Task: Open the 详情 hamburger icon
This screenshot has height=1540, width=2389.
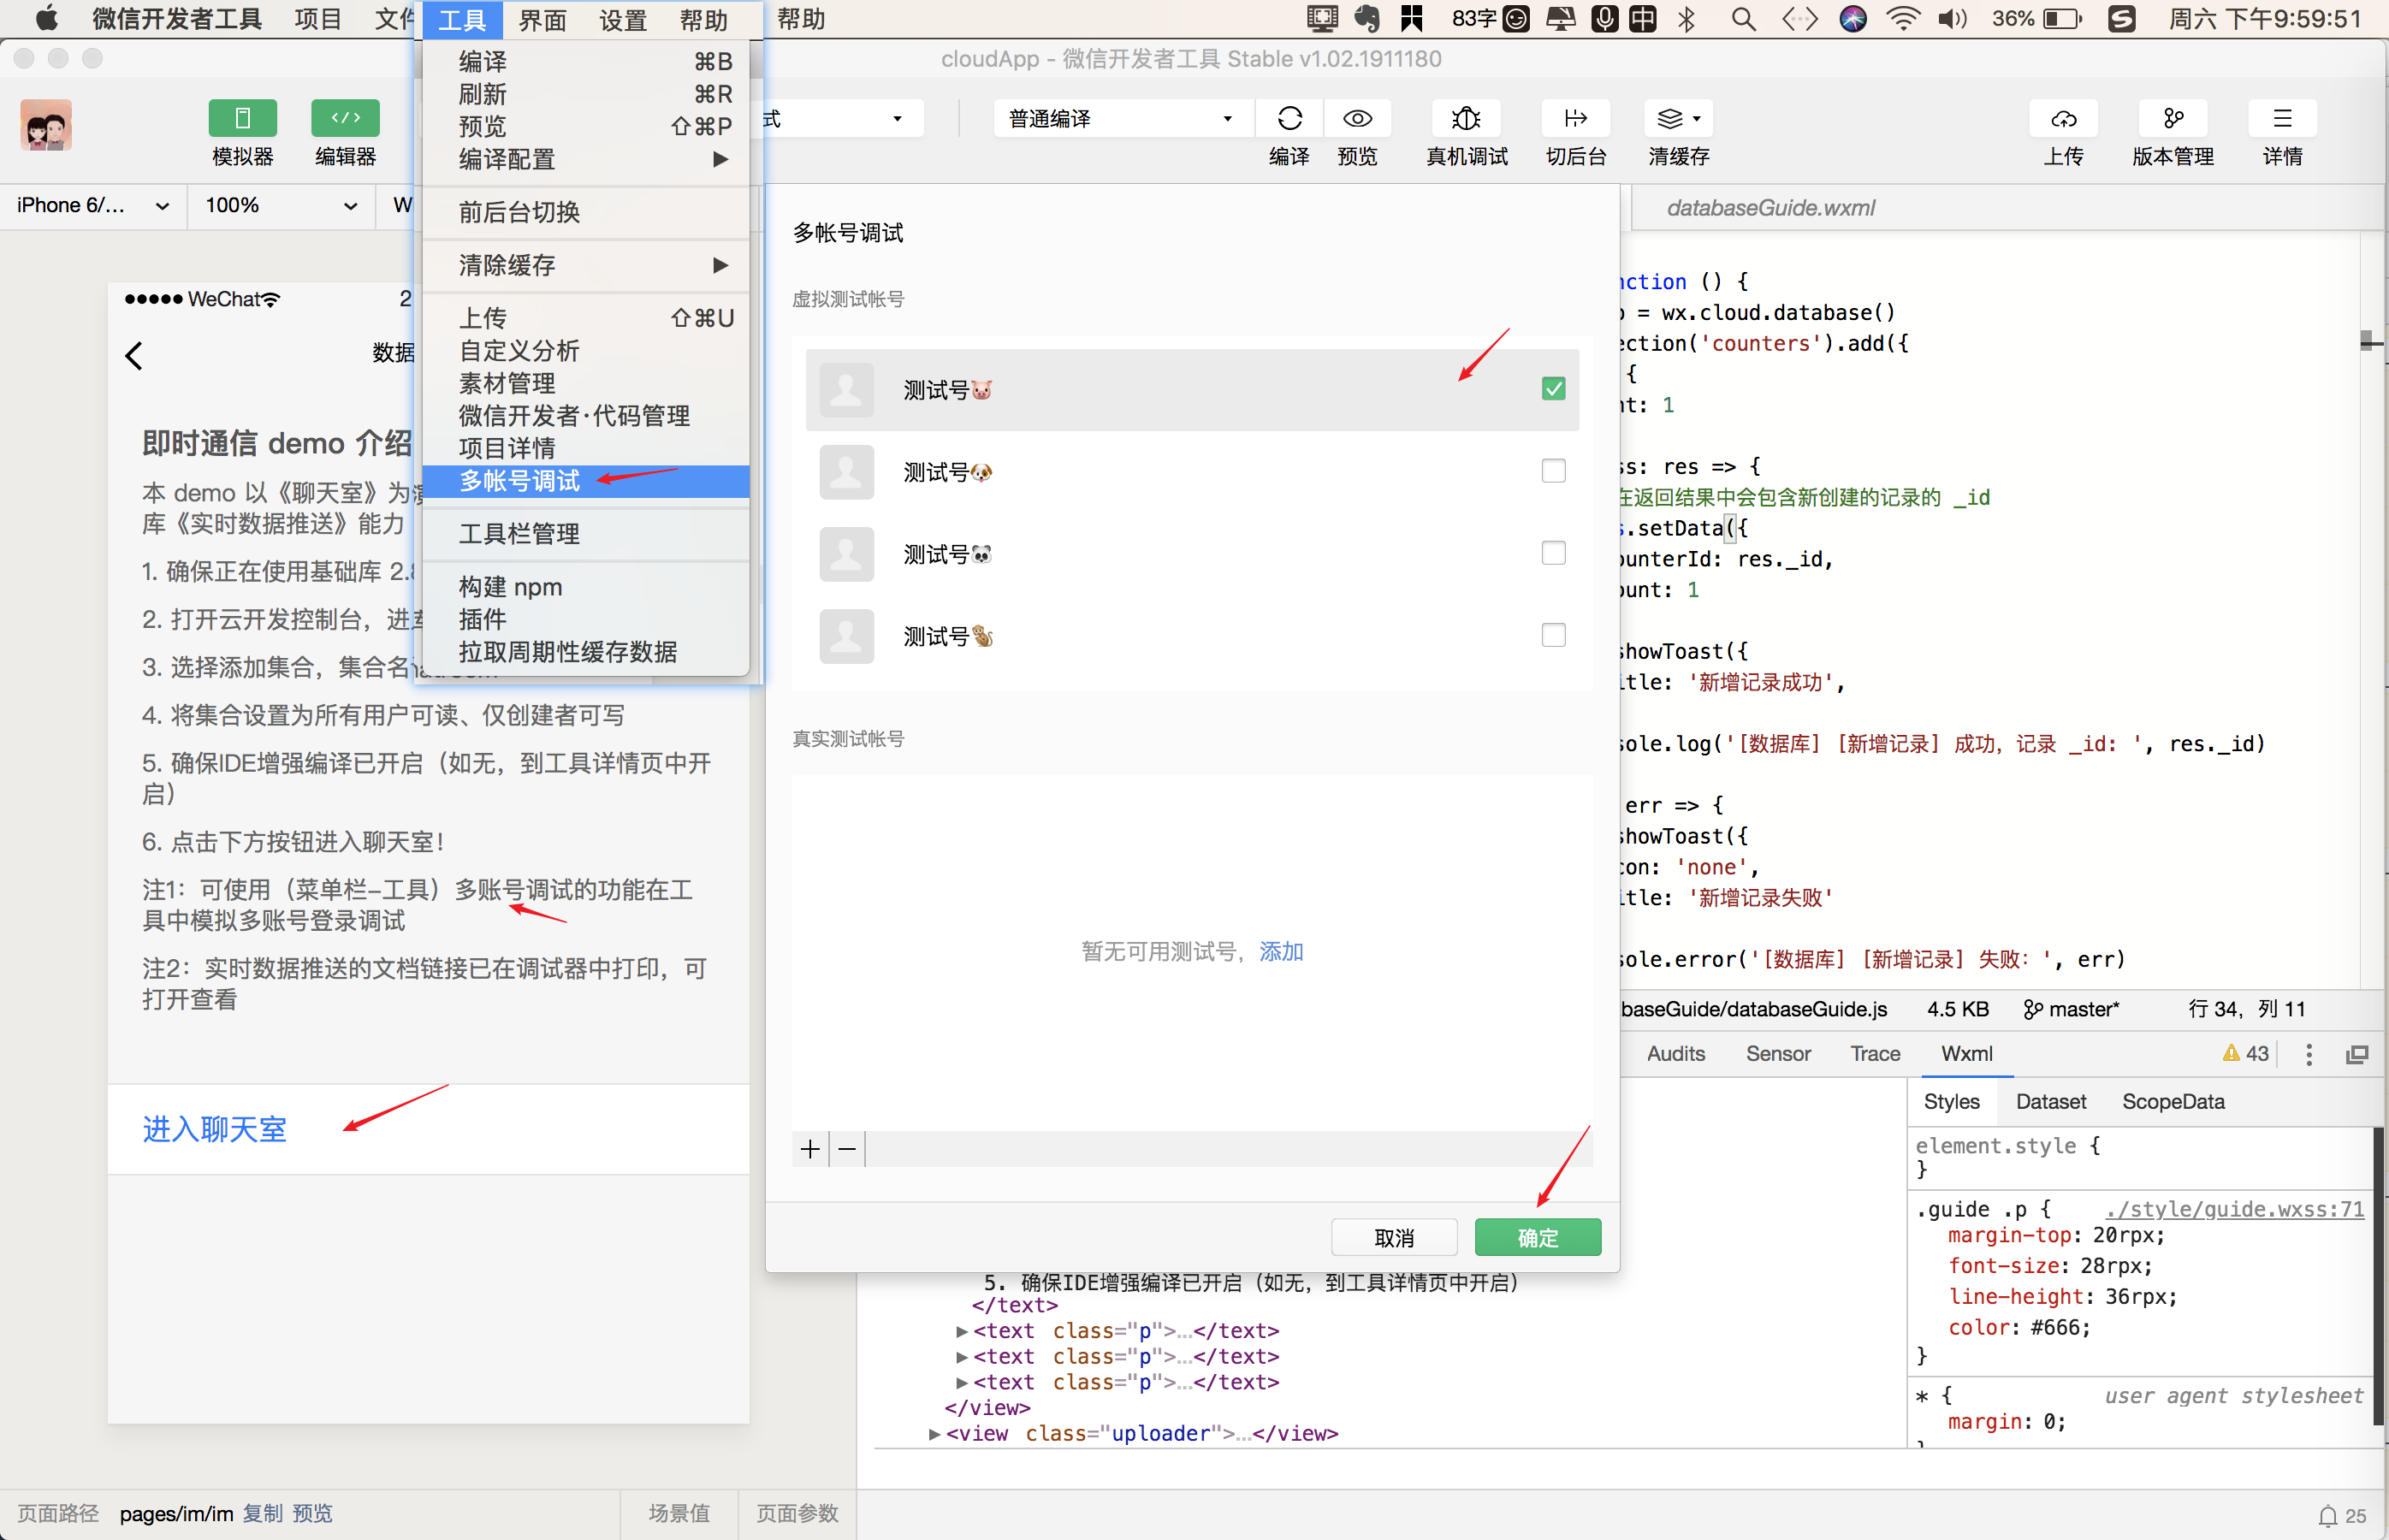Action: 2282,119
